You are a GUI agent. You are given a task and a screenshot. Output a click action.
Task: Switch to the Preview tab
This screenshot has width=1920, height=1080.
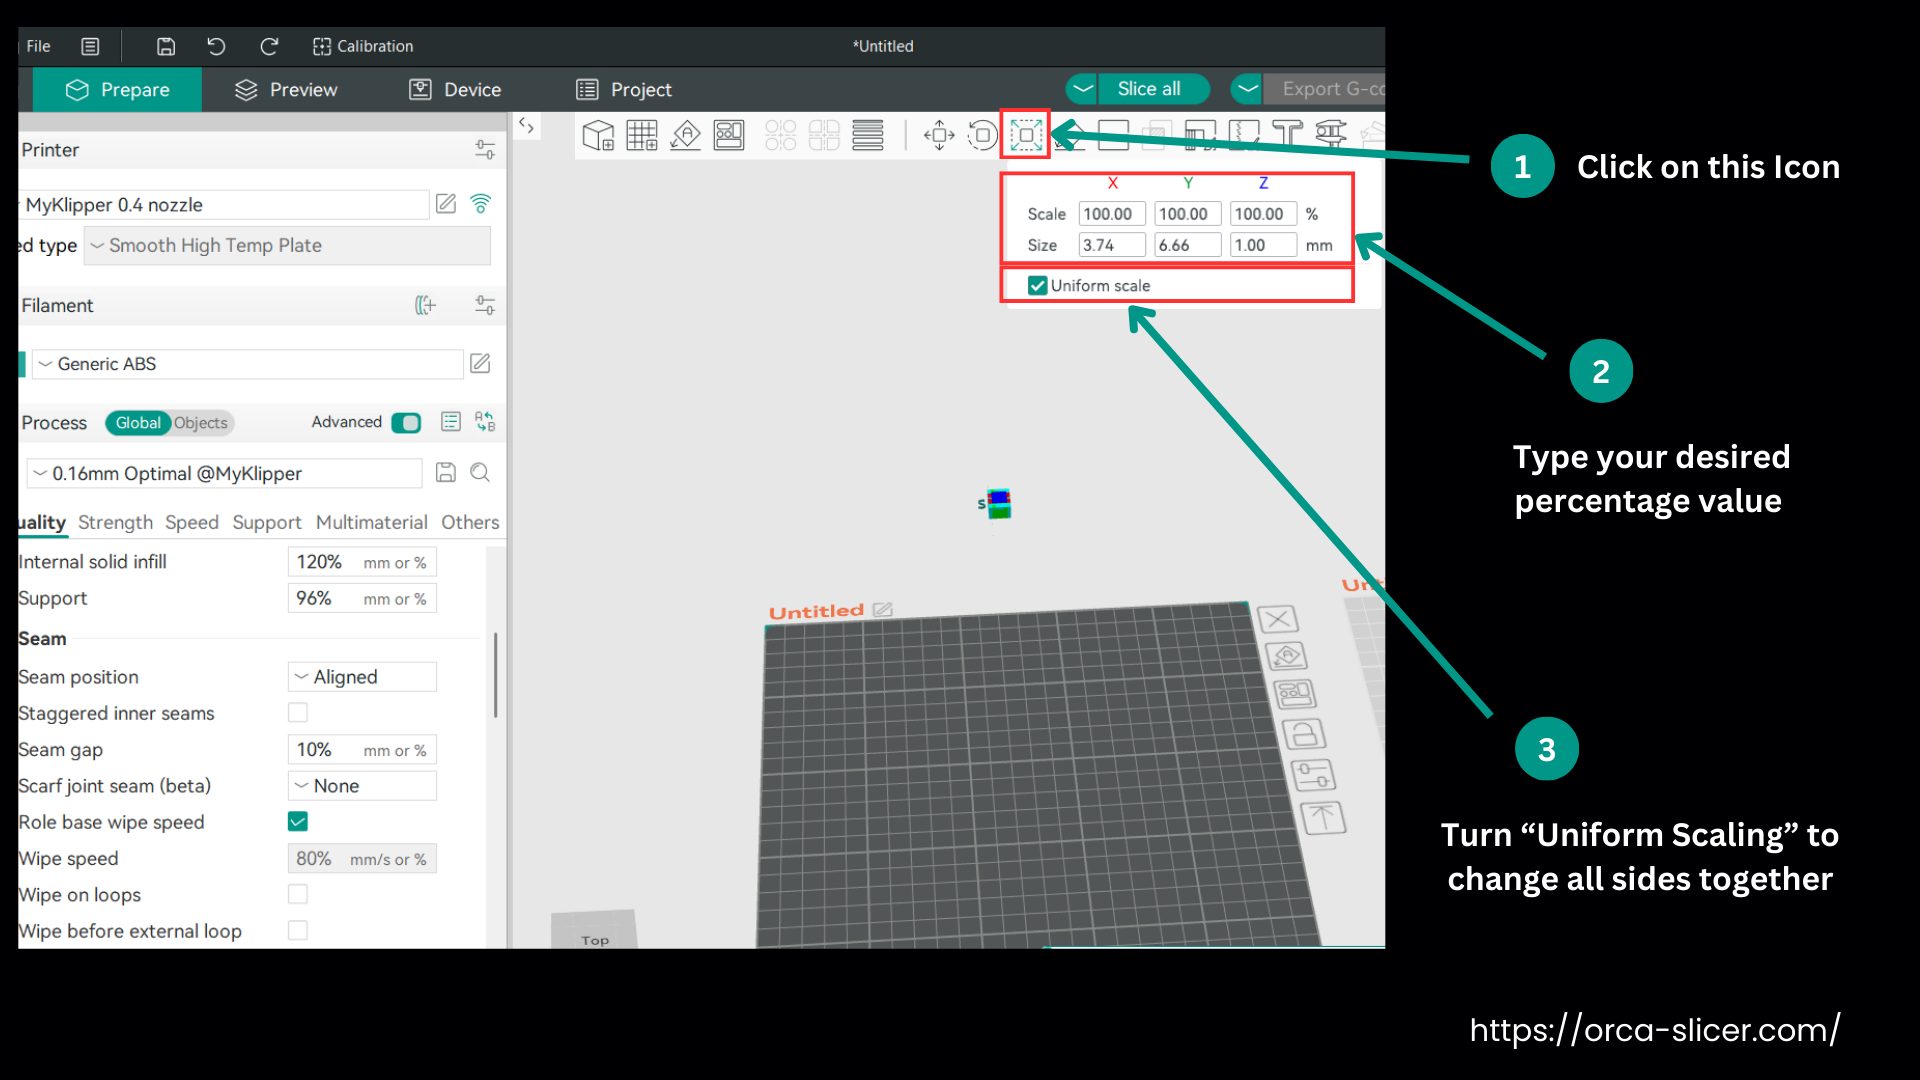[286, 90]
